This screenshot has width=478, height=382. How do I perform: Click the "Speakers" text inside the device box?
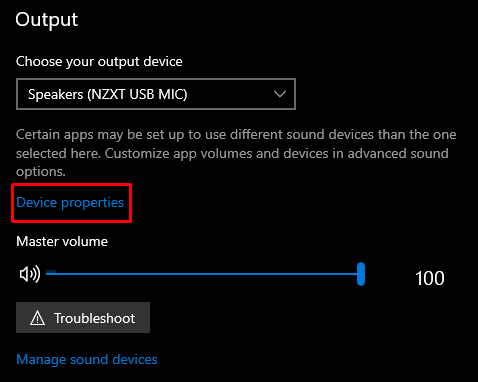tap(56, 94)
